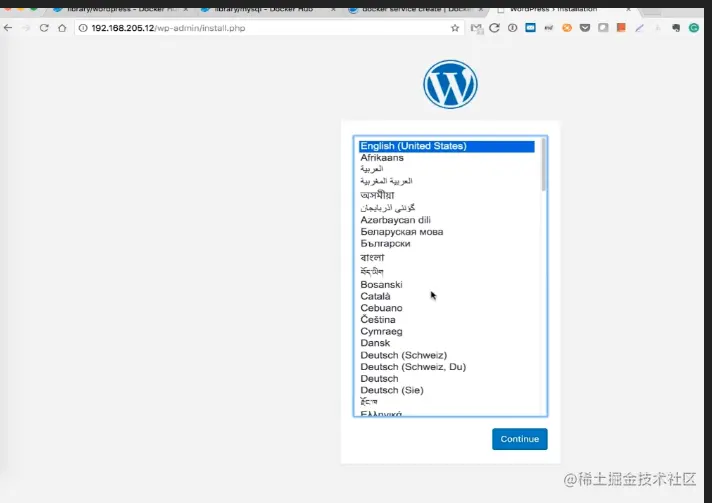
Task: Open the 1Password circle extension icon
Action: tap(512, 28)
